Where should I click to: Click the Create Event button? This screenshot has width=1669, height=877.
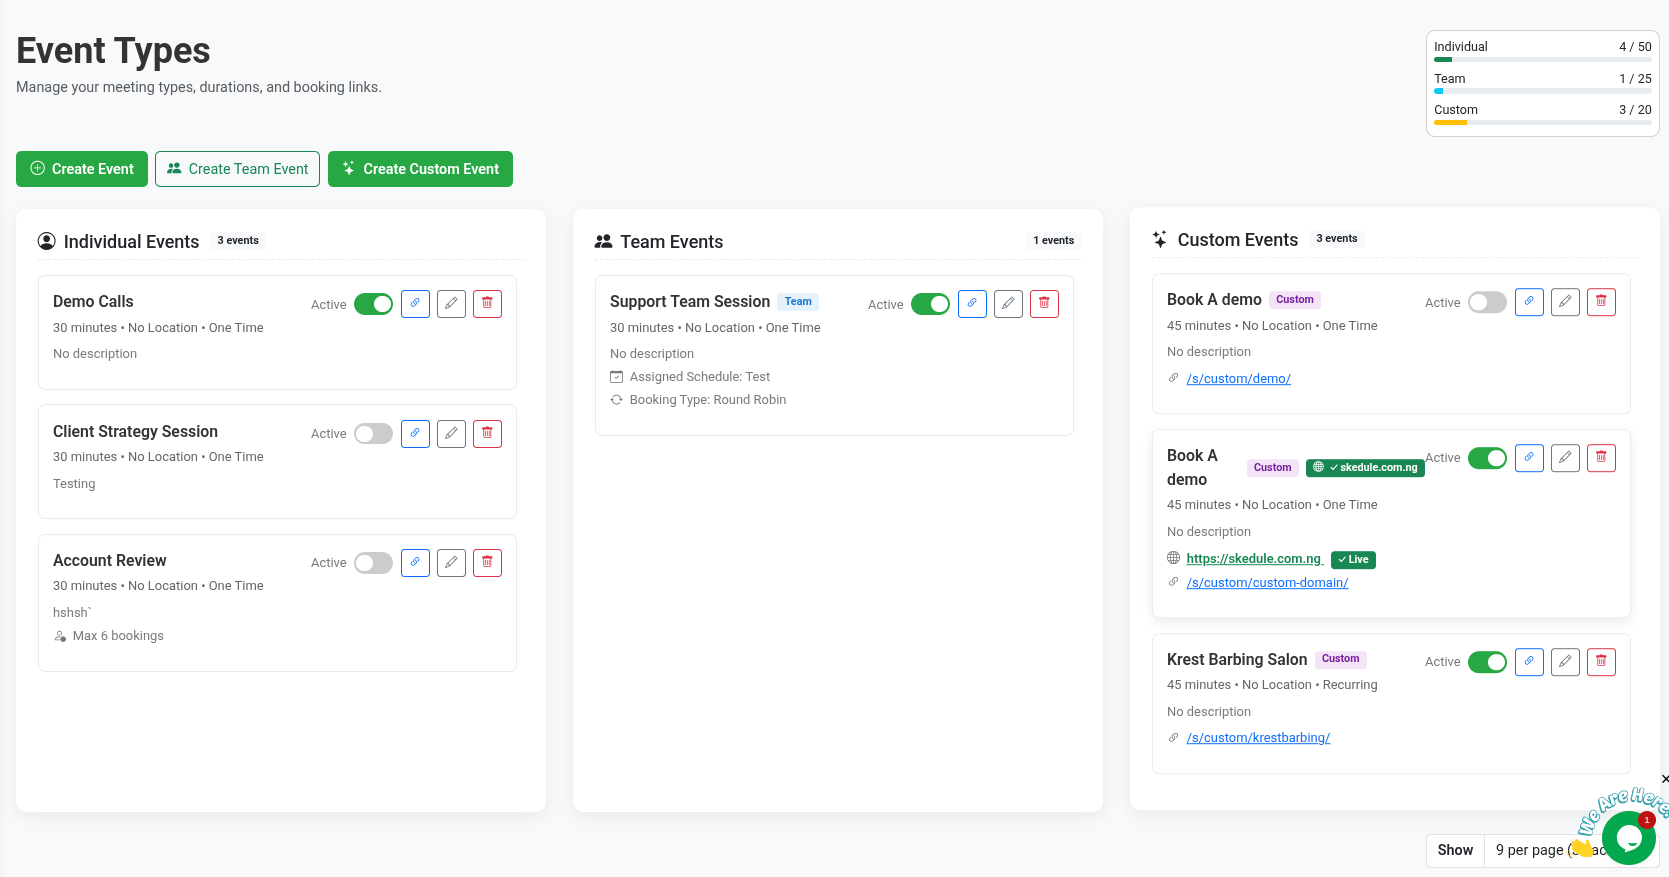[82, 169]
